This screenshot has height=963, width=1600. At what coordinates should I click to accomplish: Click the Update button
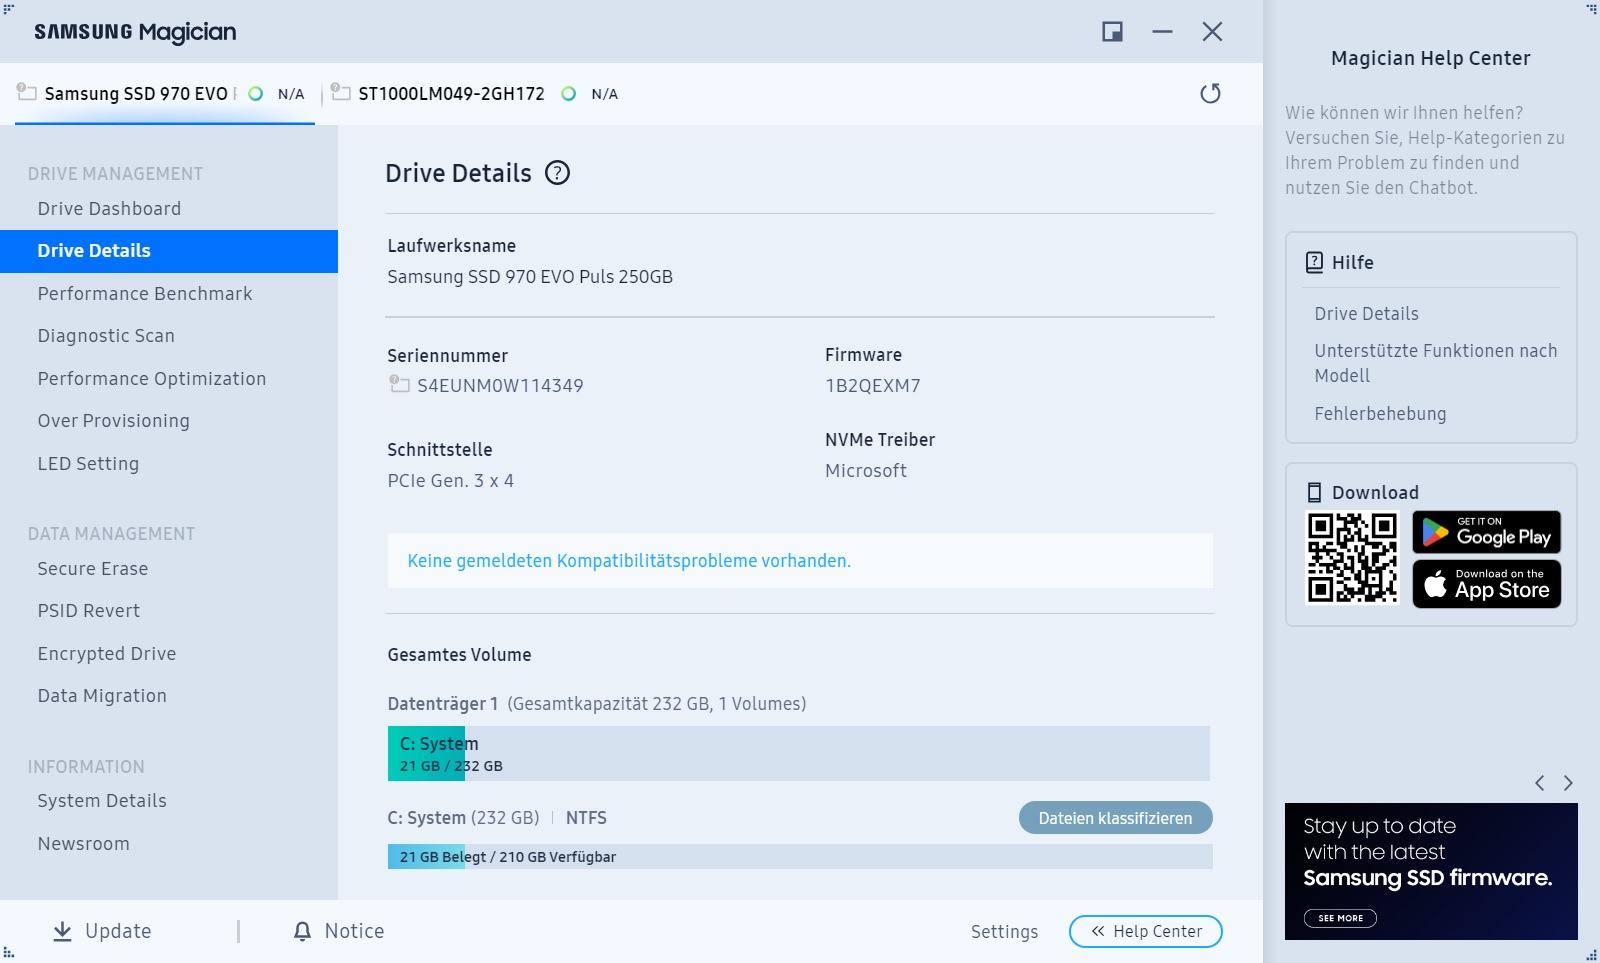click(102, 931)
